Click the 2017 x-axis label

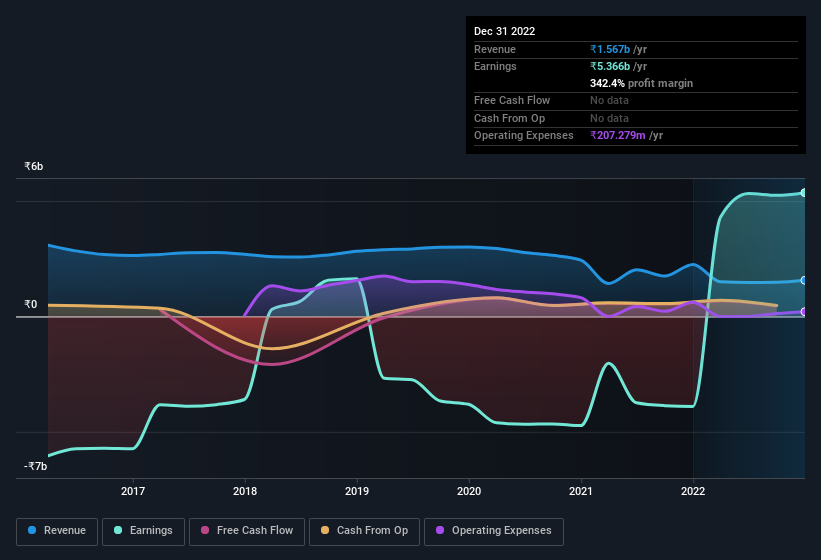click(x=133, y=491)
